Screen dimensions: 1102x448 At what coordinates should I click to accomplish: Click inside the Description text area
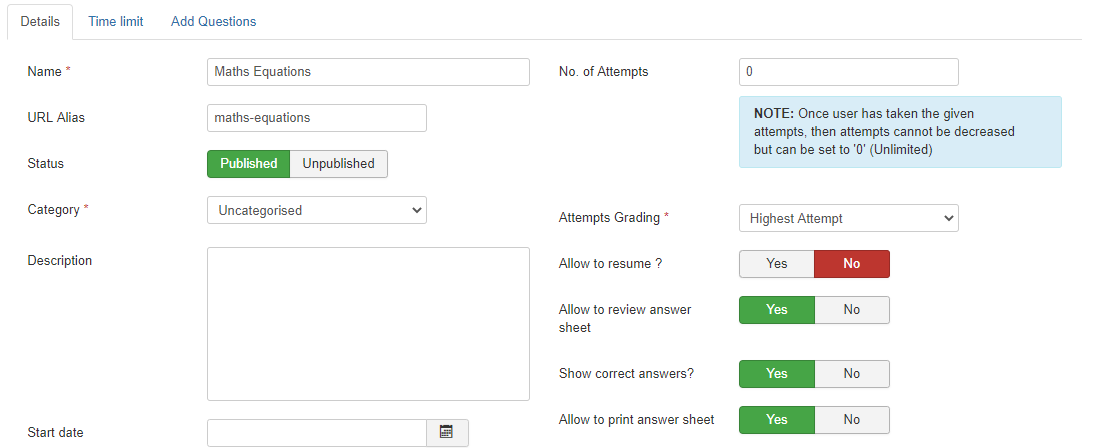point(367,323)
